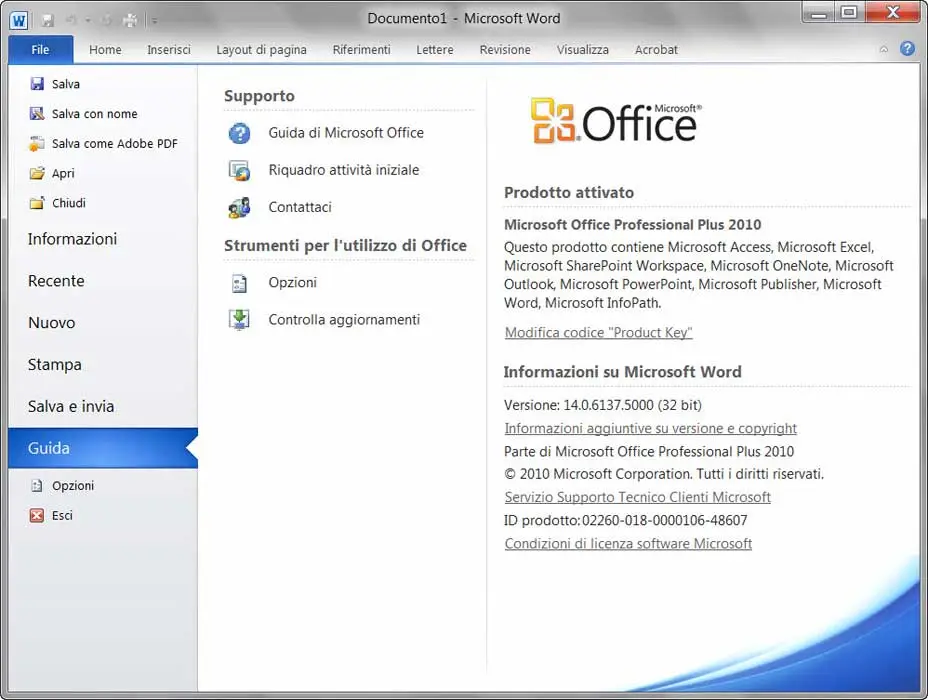Select the Lettere tab
Viewport: 928px width, 700px height.
coord(434,50)
